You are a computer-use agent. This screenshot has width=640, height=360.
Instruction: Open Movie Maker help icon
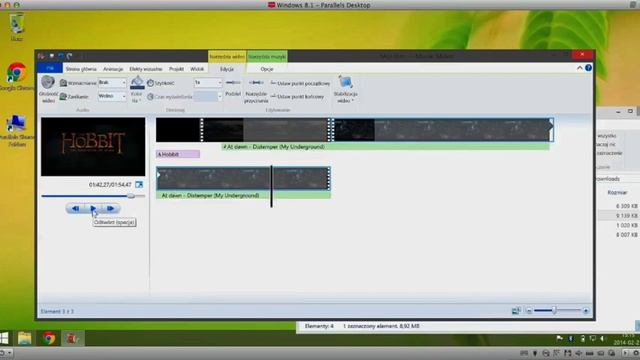pos(588,68)
